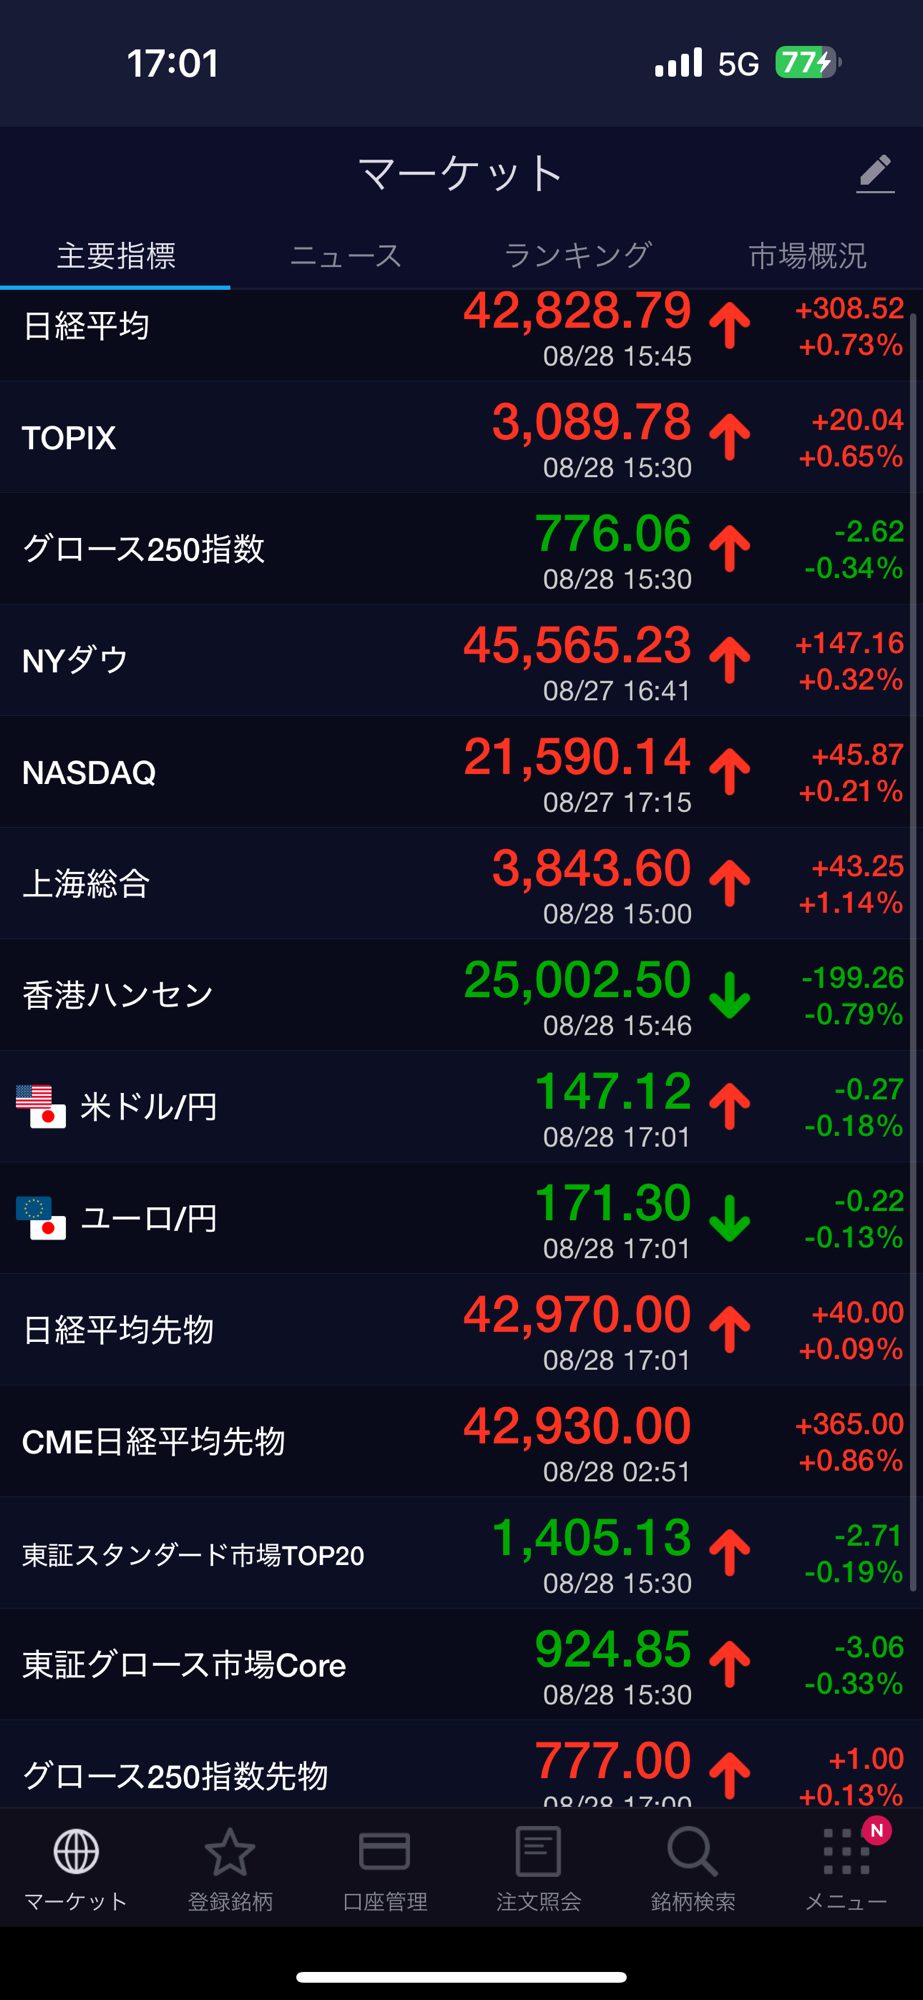Open 登録銘柄 star icon
Viewport: 923px width, 2000px height.
tap(230, 1851)
